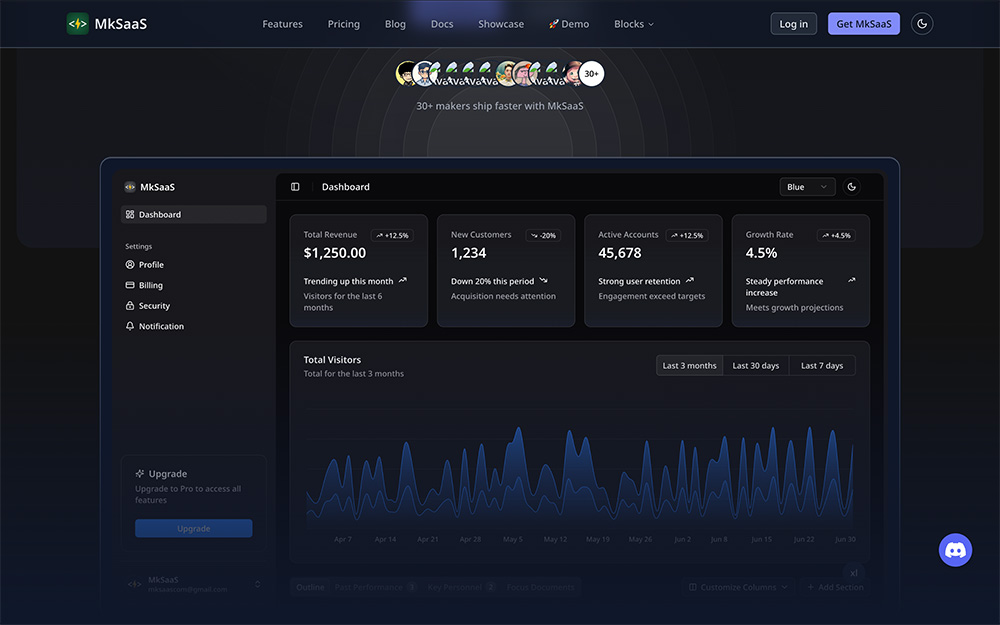Image resolution: width=1000 pixels, height=625 pixels.
Task: Click the Get MkSaaS button
Action: (x=864, y=24)
